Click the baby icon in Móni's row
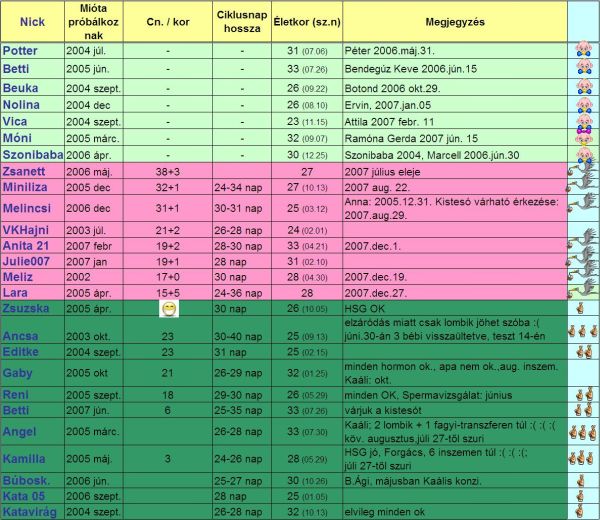 pos(582,136)
